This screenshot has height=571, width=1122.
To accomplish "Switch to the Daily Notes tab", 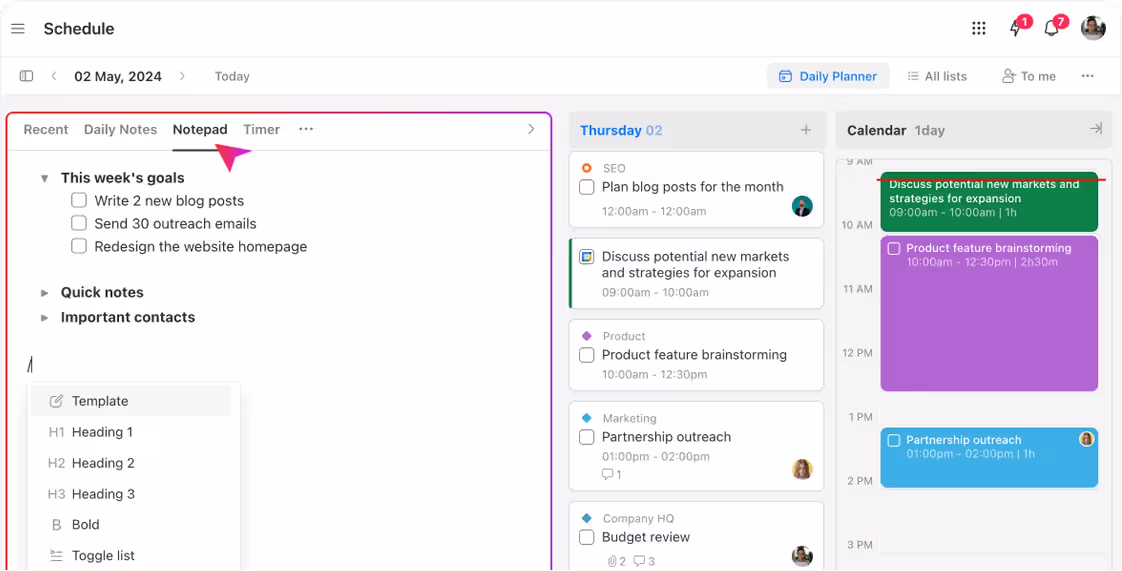I will [120, 129].
